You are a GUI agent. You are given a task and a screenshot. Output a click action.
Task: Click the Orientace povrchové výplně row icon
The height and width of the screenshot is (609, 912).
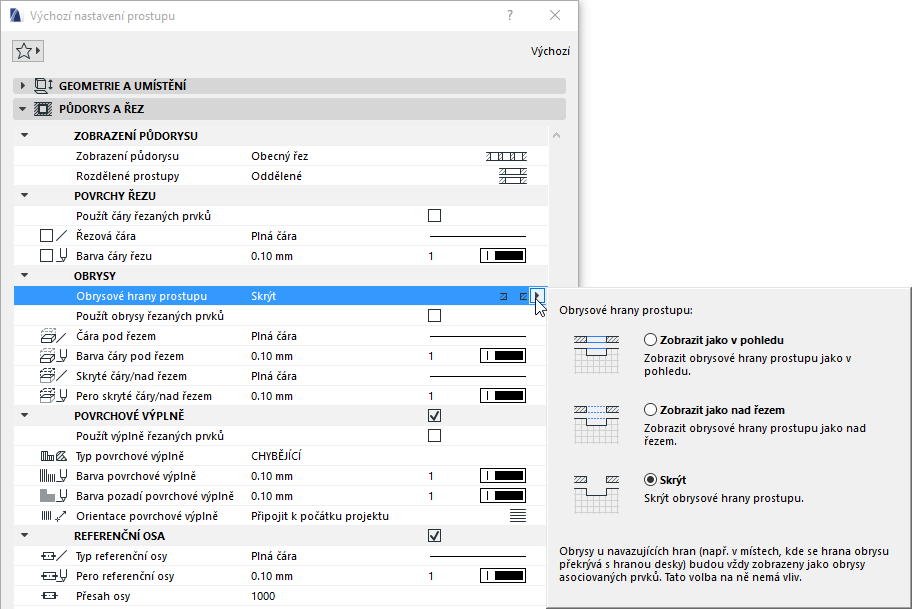coord(54,516)
